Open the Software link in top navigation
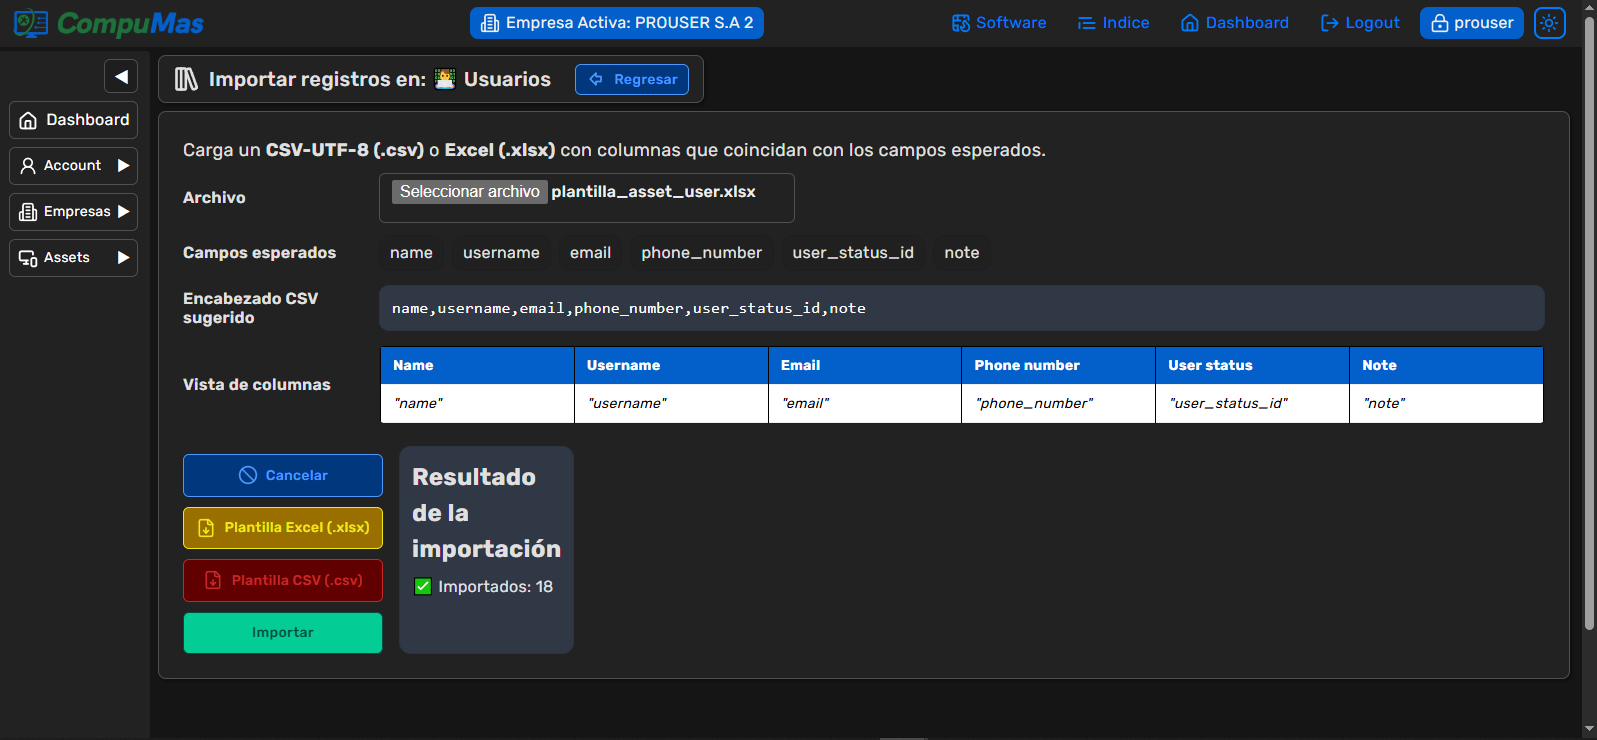The image size is (1597, 740). tap(998, 23)
